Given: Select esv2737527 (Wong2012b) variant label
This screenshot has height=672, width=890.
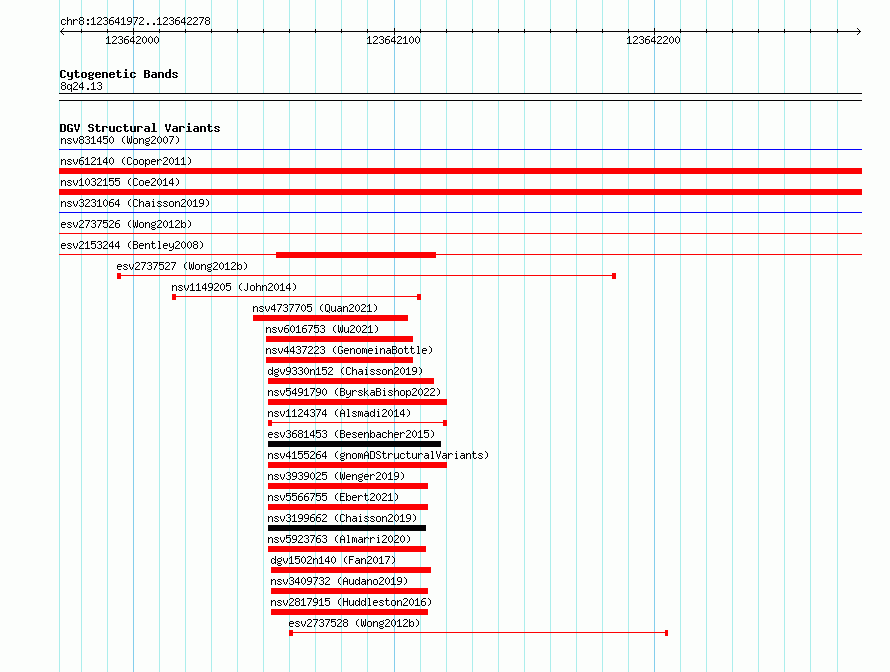Looking at the screenshot, I should [x=182, y=266].
